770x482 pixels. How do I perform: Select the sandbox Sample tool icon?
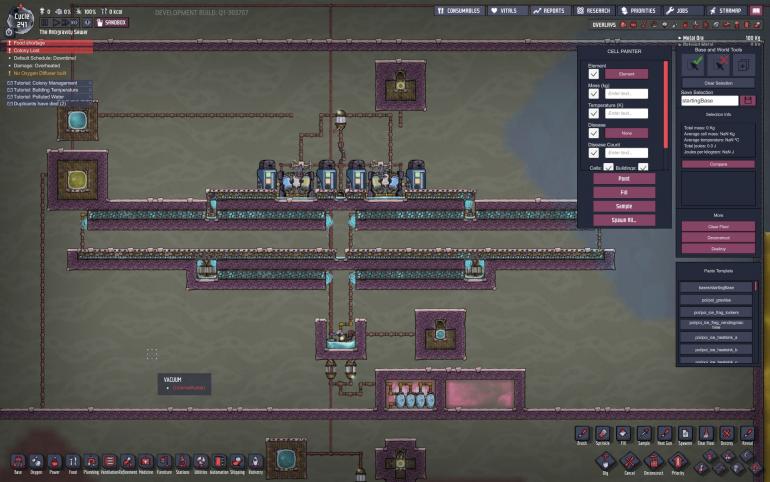644,435
